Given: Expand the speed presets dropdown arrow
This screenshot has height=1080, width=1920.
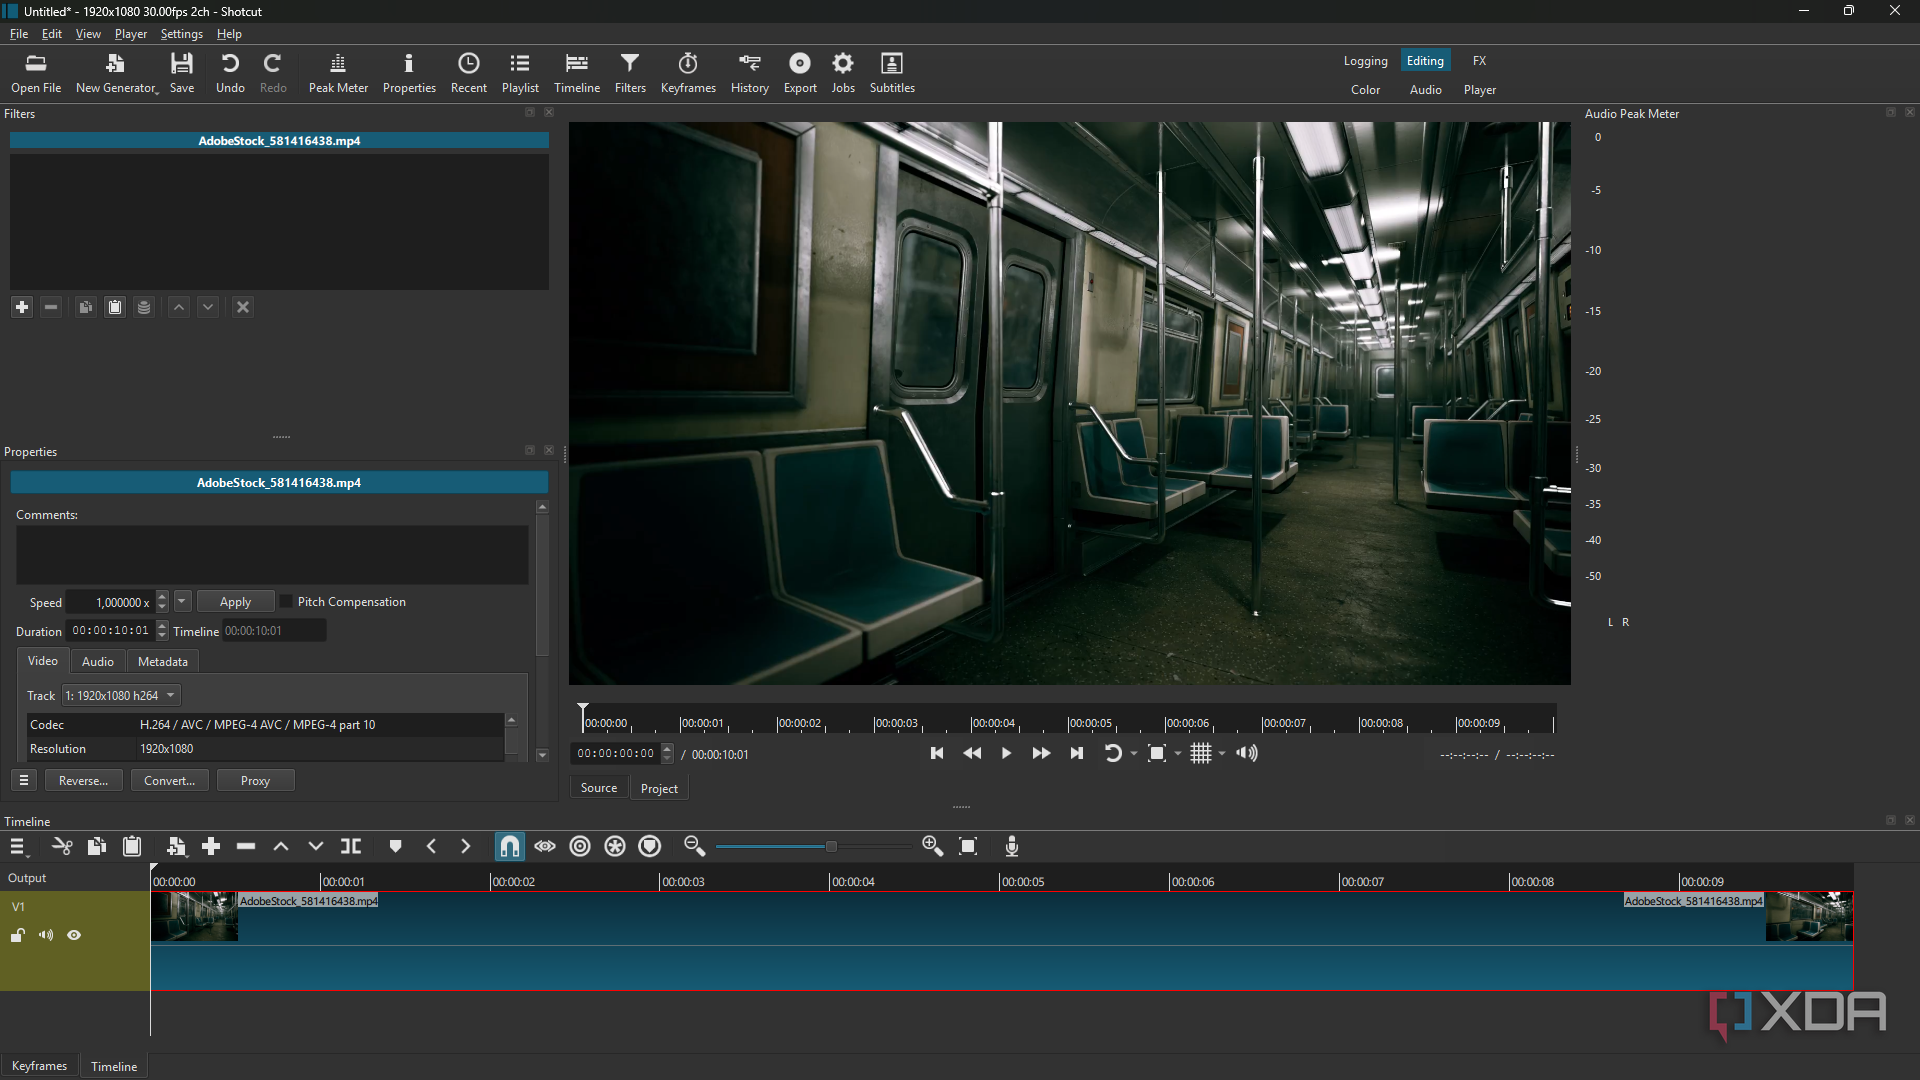Looking at the screenshot, I should [182, 602].
